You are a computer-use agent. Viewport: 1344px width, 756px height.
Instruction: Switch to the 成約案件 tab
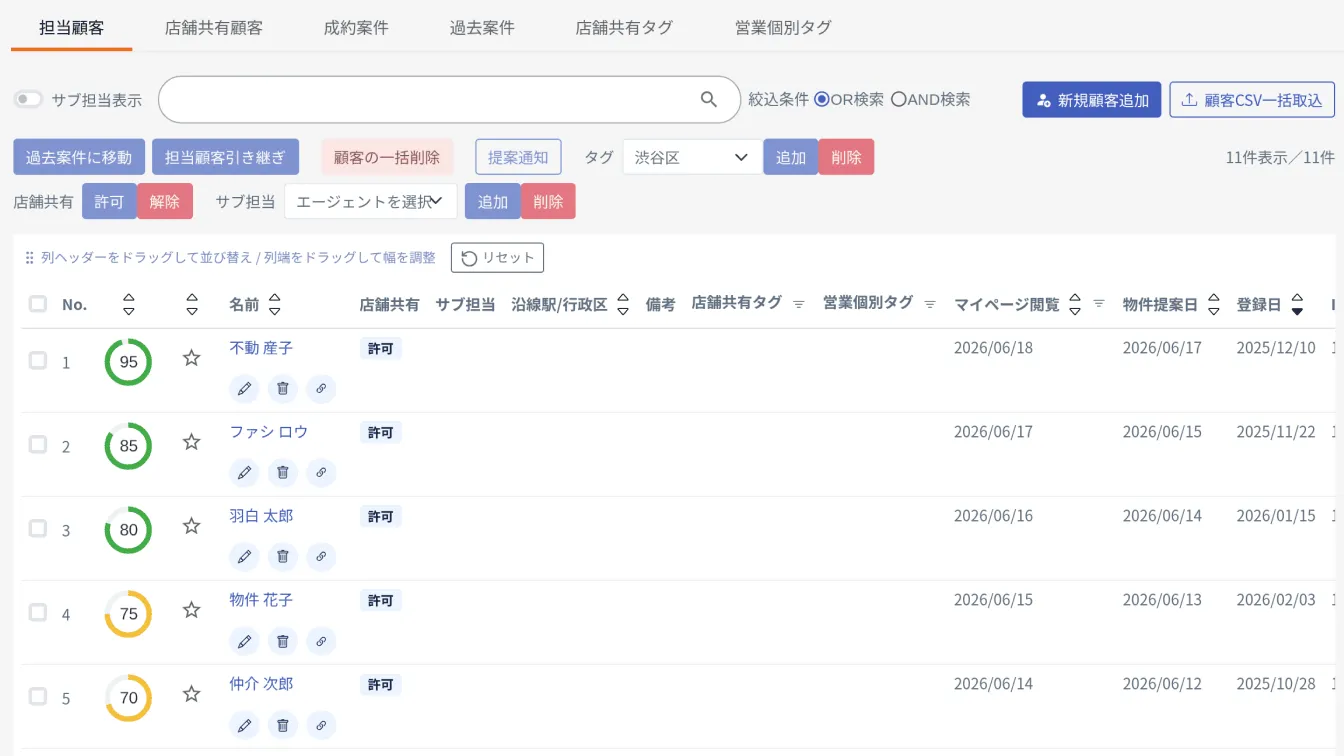356,28
